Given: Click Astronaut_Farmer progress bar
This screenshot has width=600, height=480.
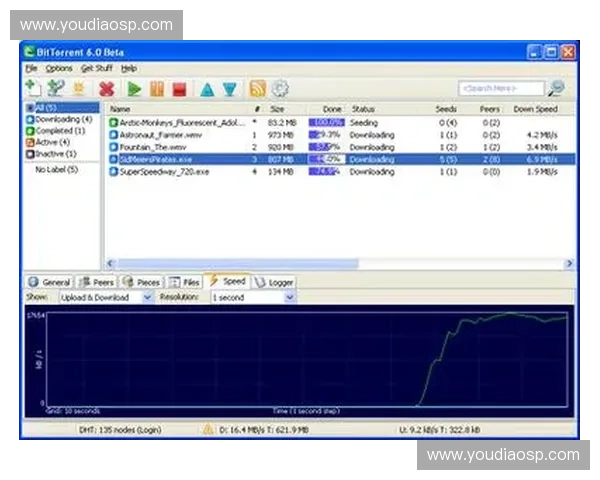Looking at the screenshot, I should tap(326, 135).
